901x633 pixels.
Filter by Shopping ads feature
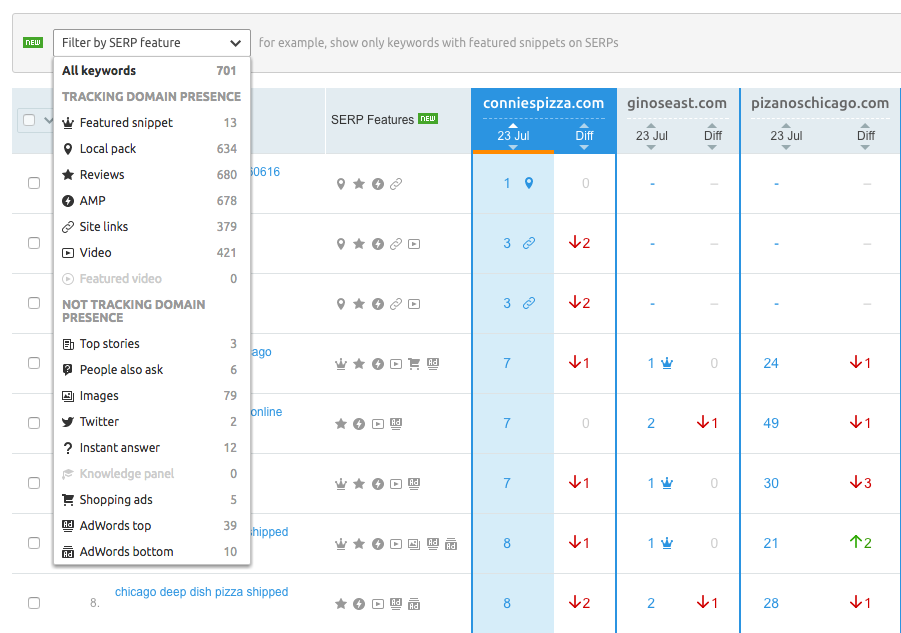click(x=152, y=500)
